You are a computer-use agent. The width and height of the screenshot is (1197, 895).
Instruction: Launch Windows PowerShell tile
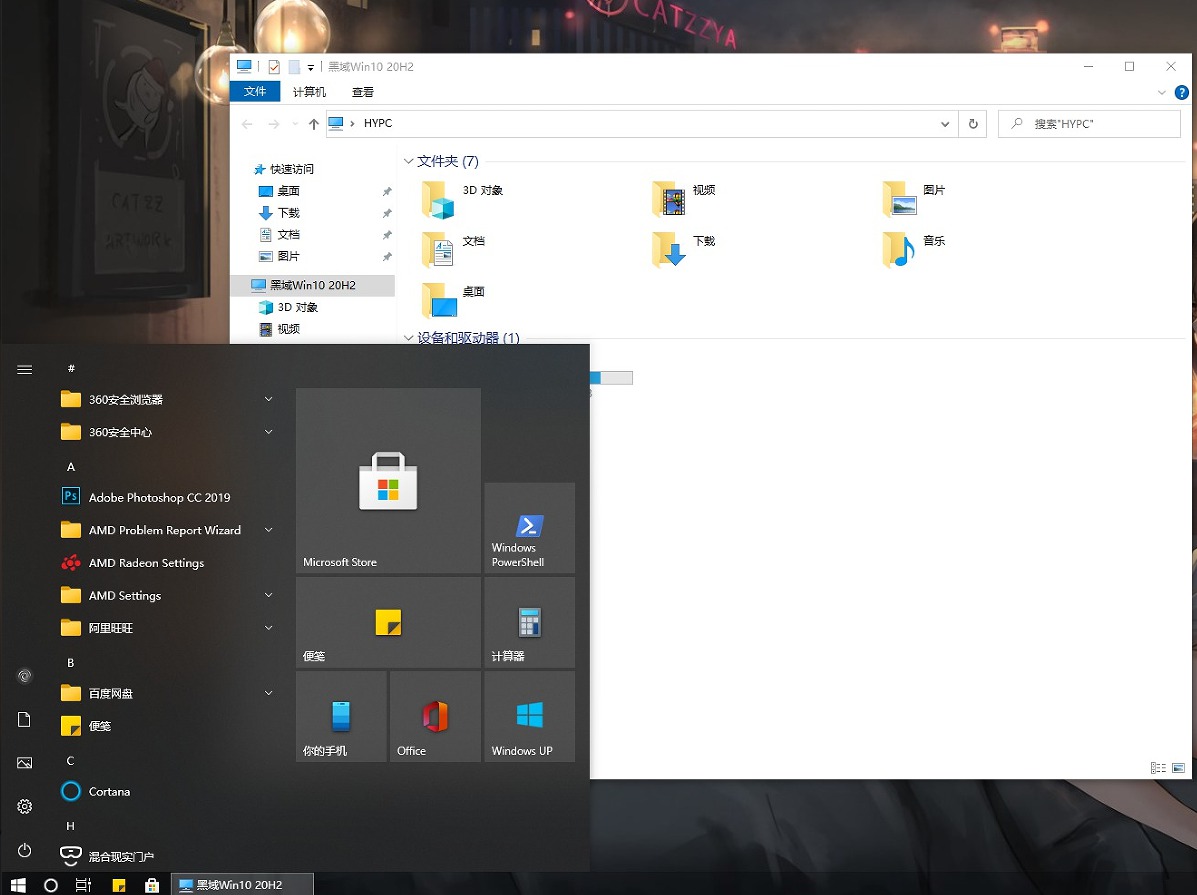(529, 528)
